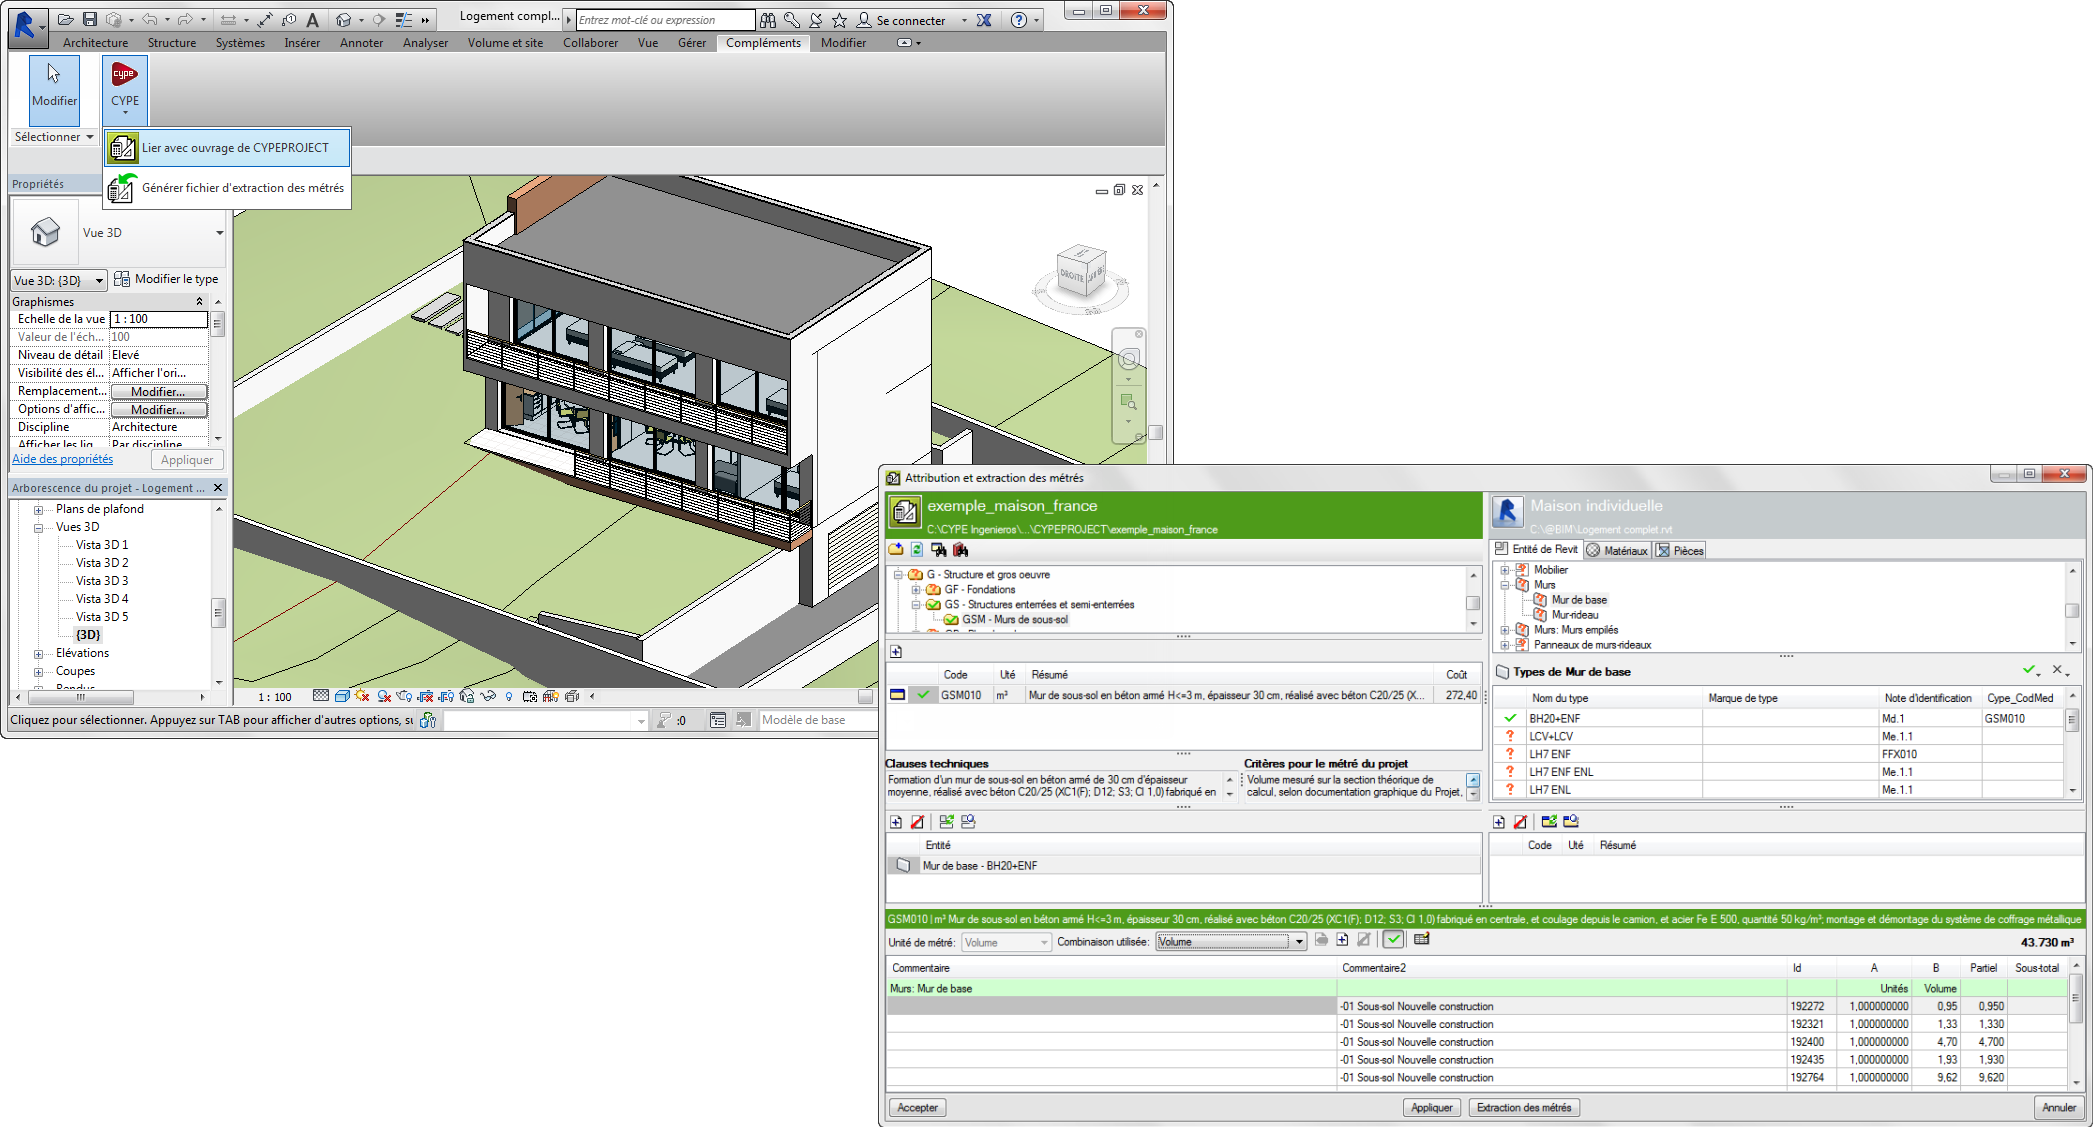
Task: Open the Combinaison utilisée Volume dropdown
Action: 1231,942
